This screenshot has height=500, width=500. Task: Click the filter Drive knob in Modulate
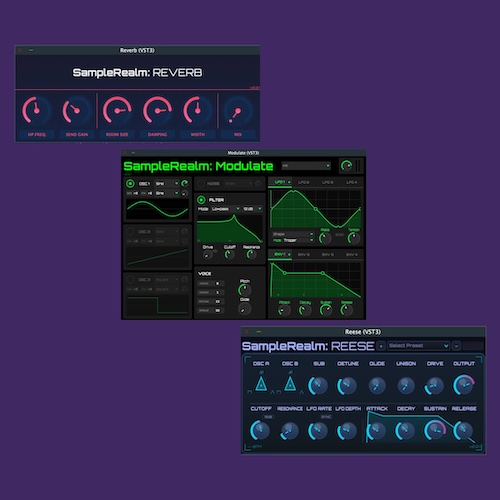tap(208, 255)
